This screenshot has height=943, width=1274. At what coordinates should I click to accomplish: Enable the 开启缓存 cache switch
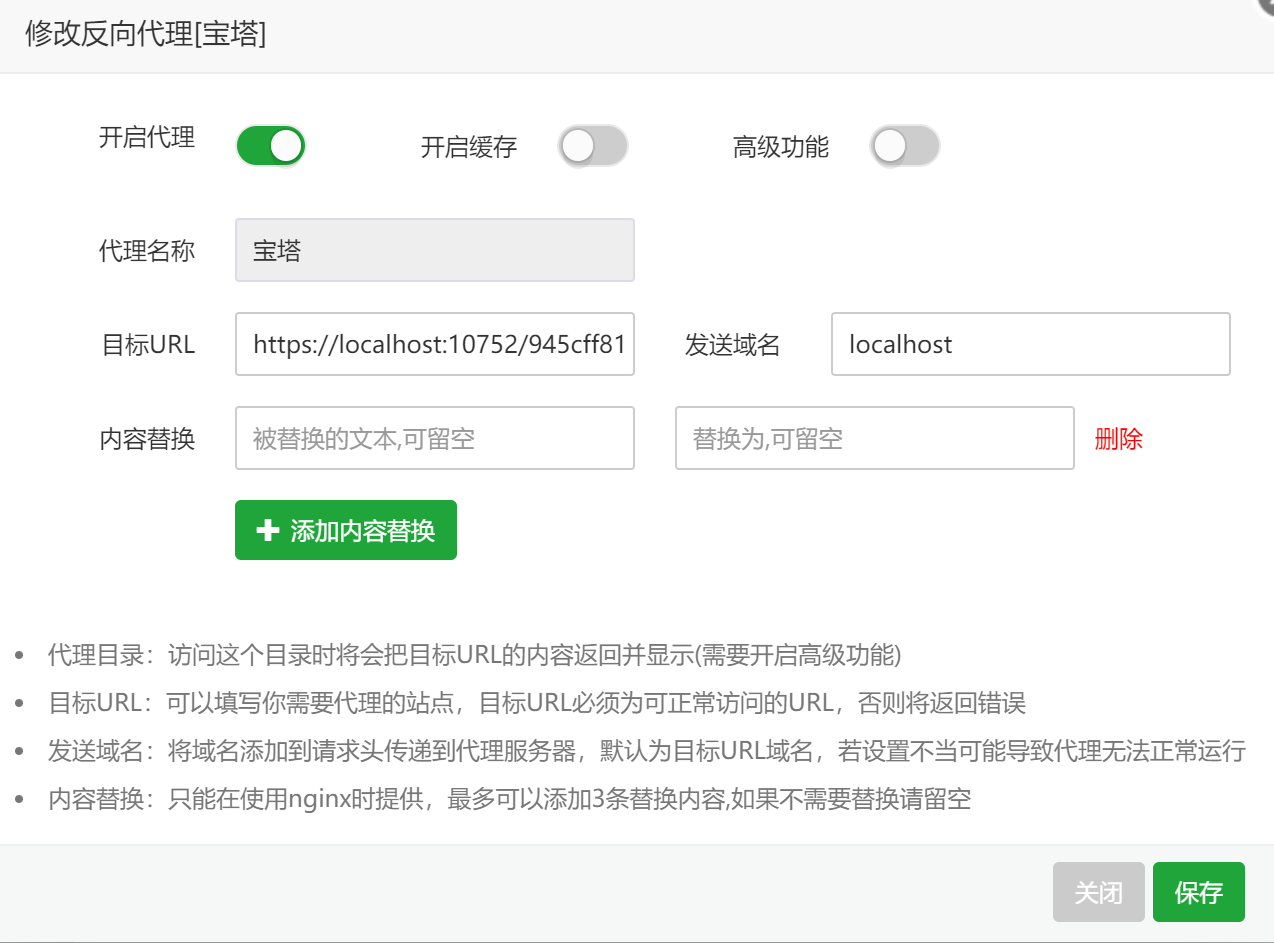tap(593, 146)
